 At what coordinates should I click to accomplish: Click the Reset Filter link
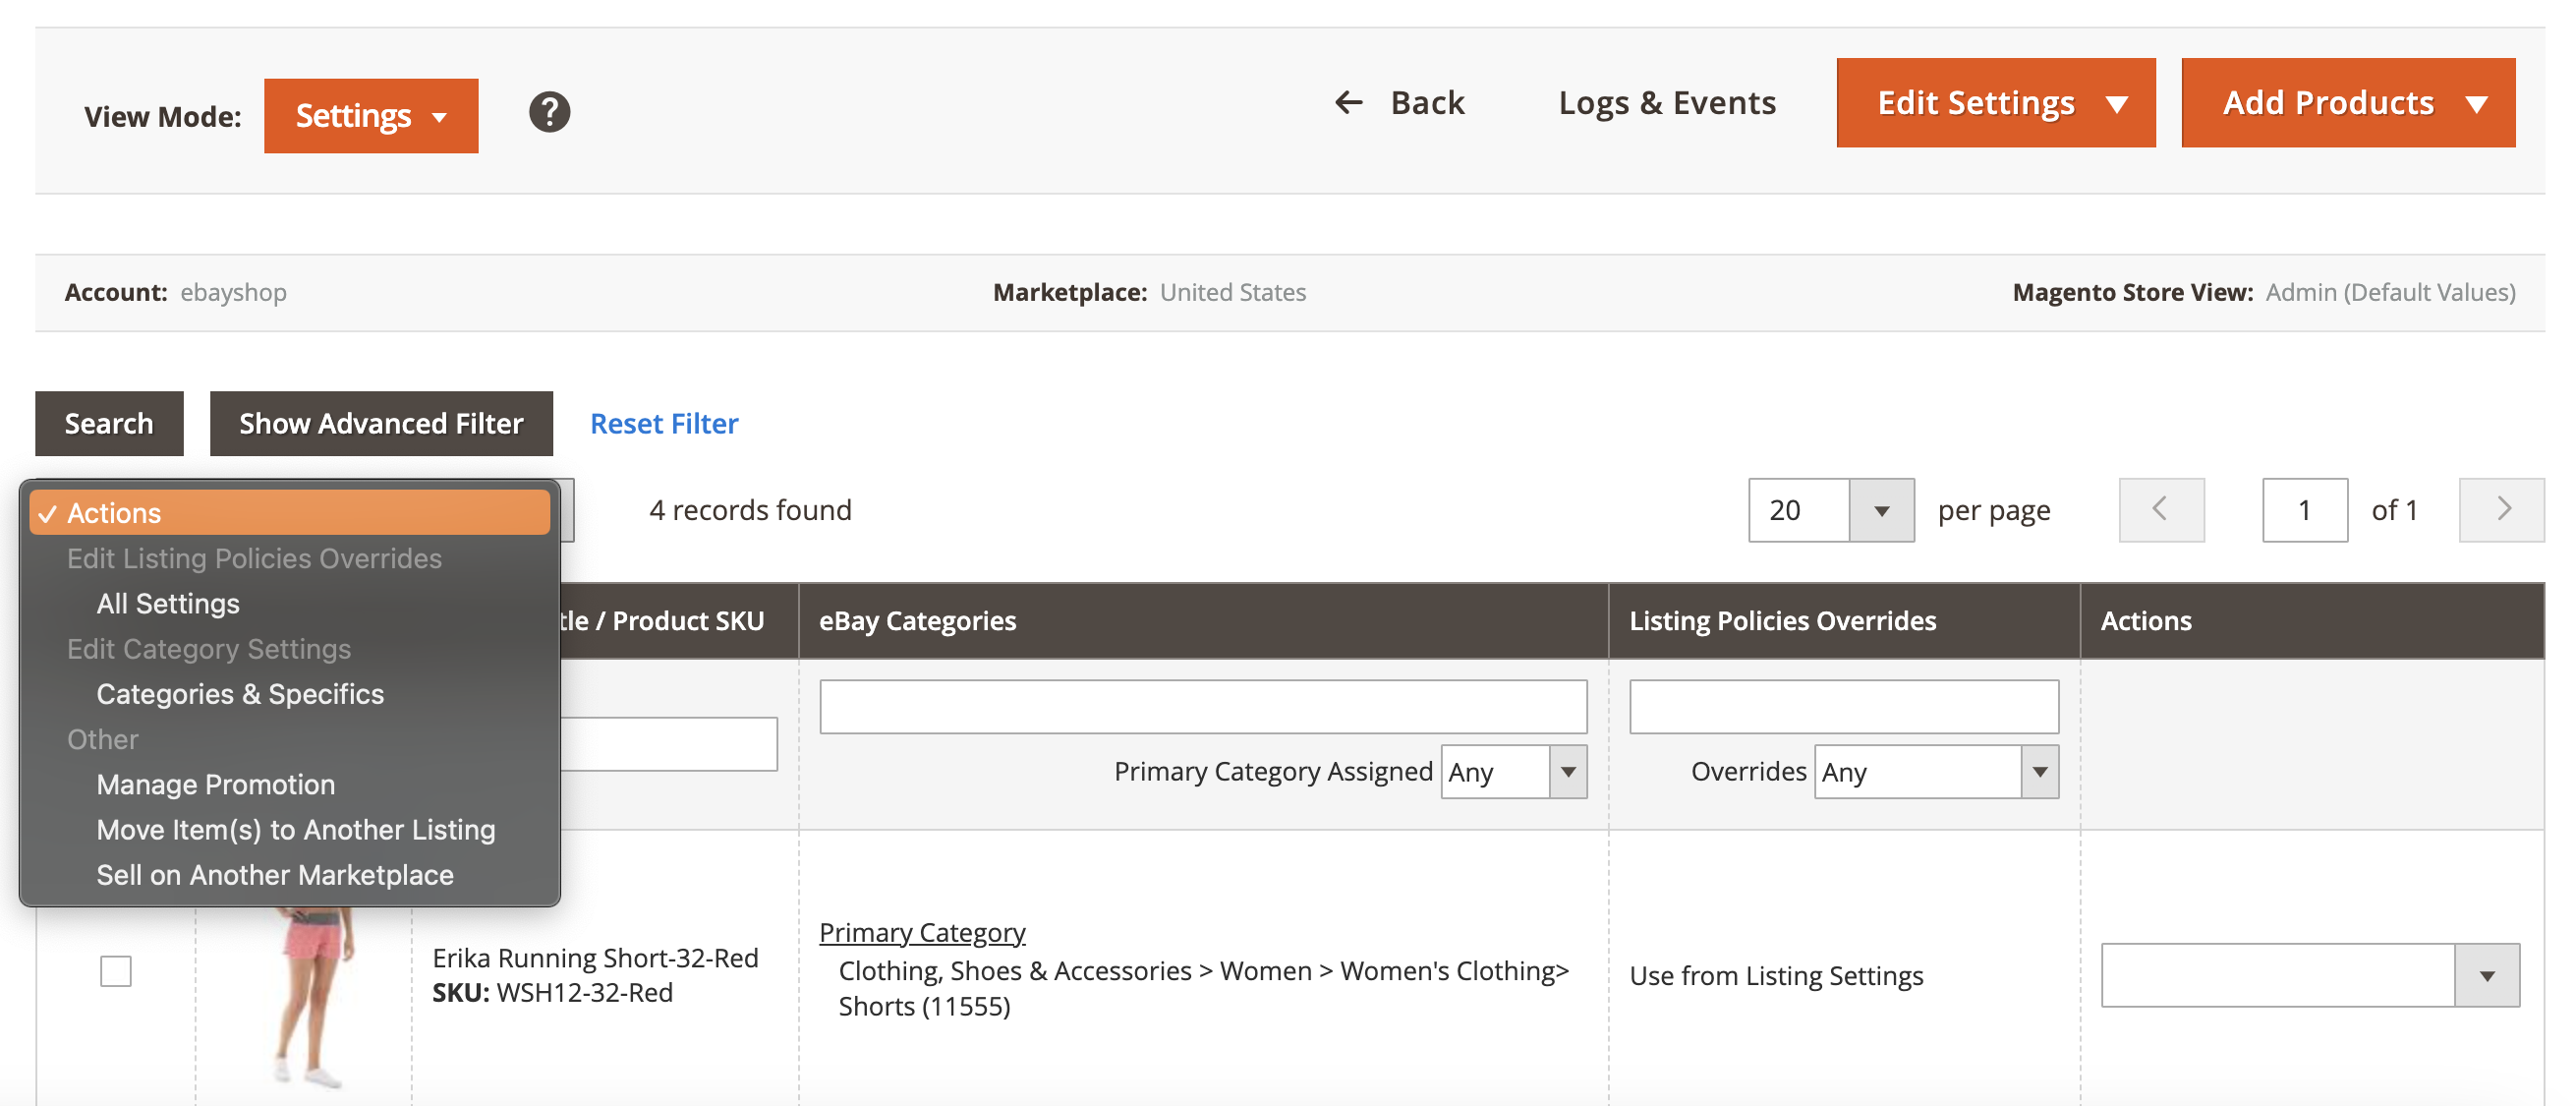pyautogui.click(x=663, y=423)
